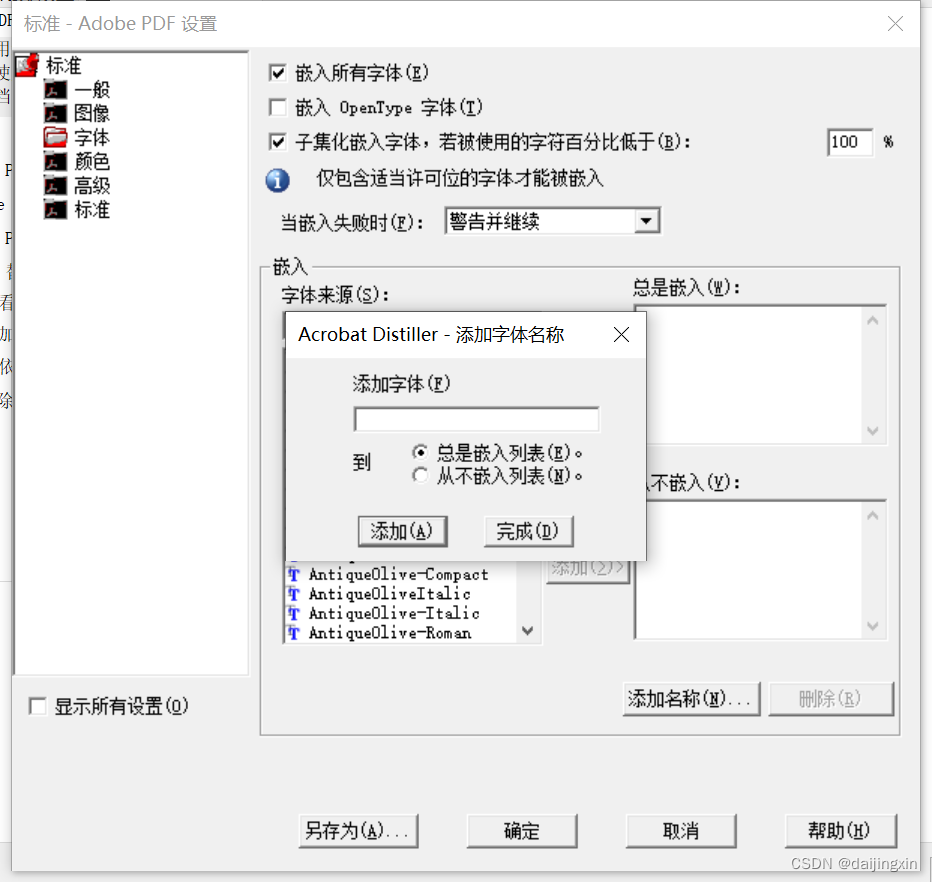This screenshot has height=882, width=932.
Task: Enable 嵌入 OpenType 字体 checkbox
Action: pos(278,108)
